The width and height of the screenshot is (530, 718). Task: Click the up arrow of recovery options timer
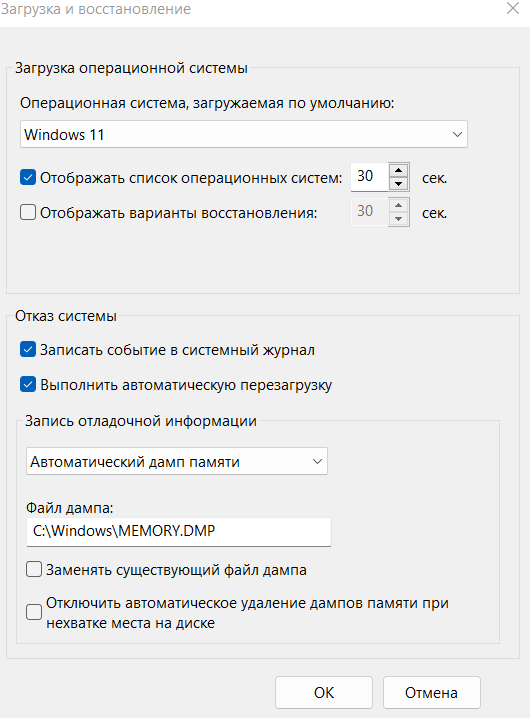point(399,206)
